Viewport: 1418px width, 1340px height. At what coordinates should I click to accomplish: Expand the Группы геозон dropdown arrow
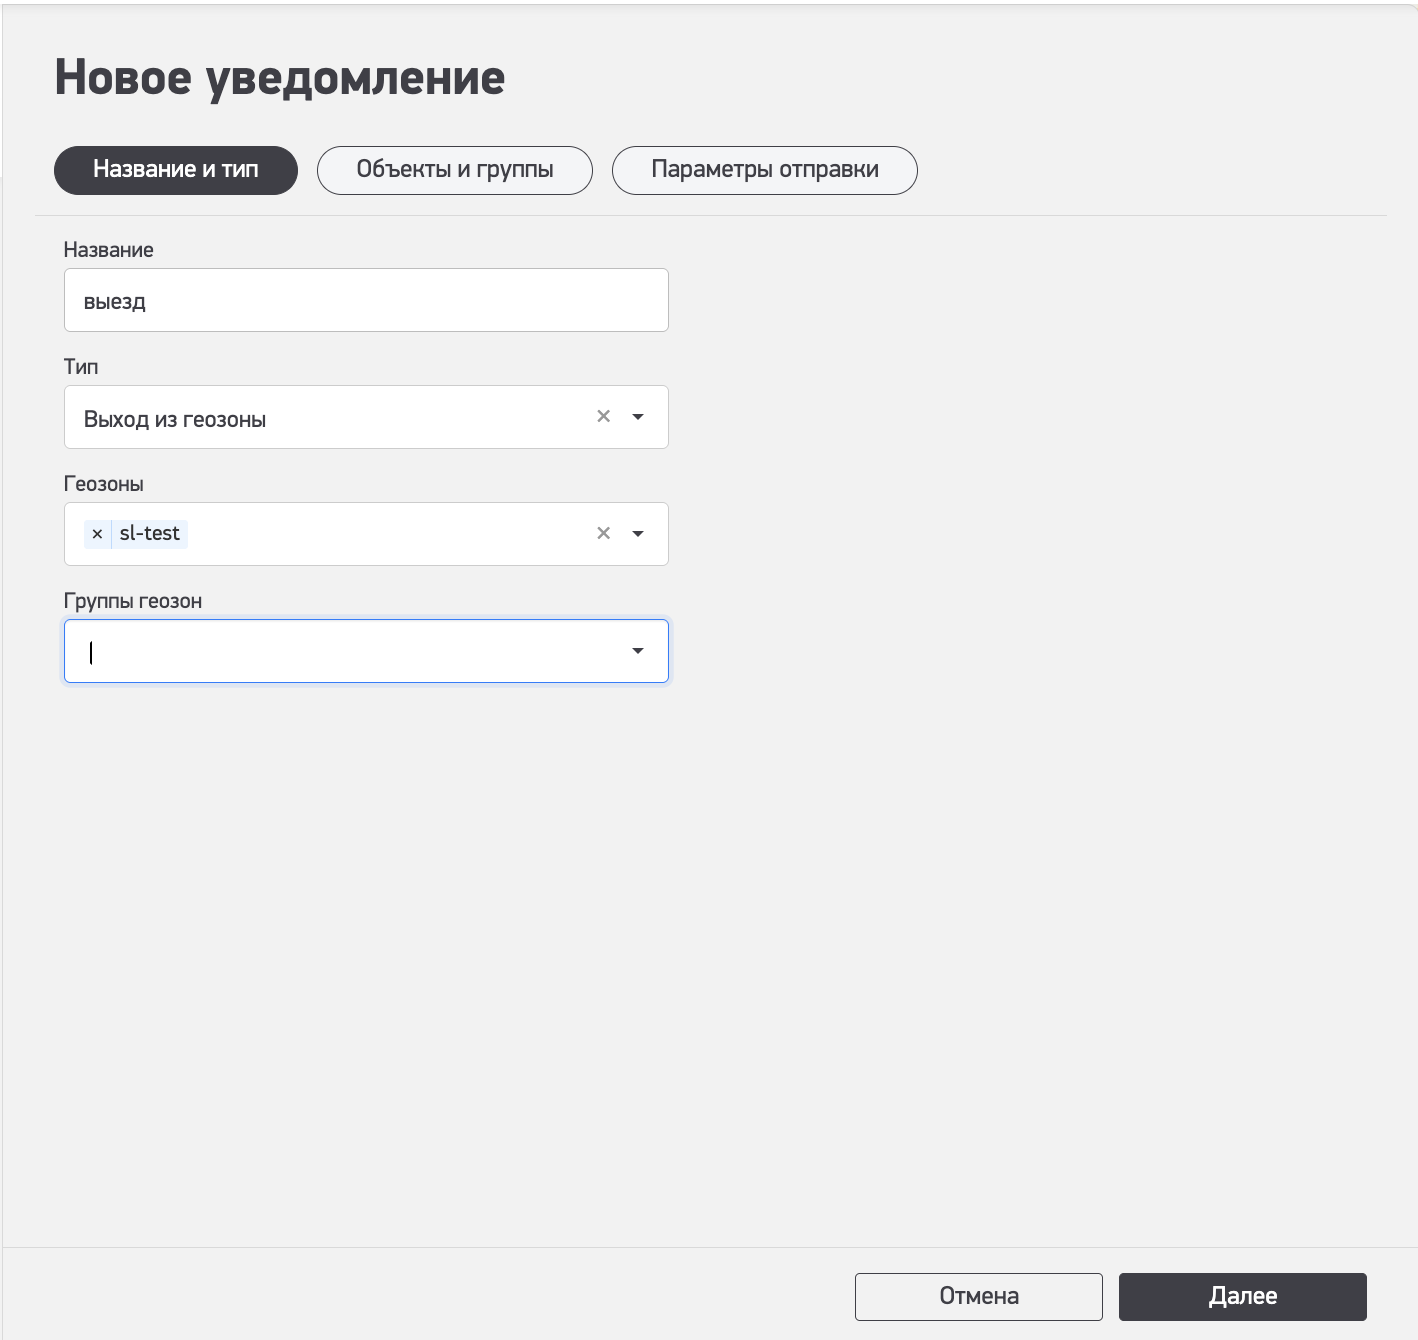[638, 651]
